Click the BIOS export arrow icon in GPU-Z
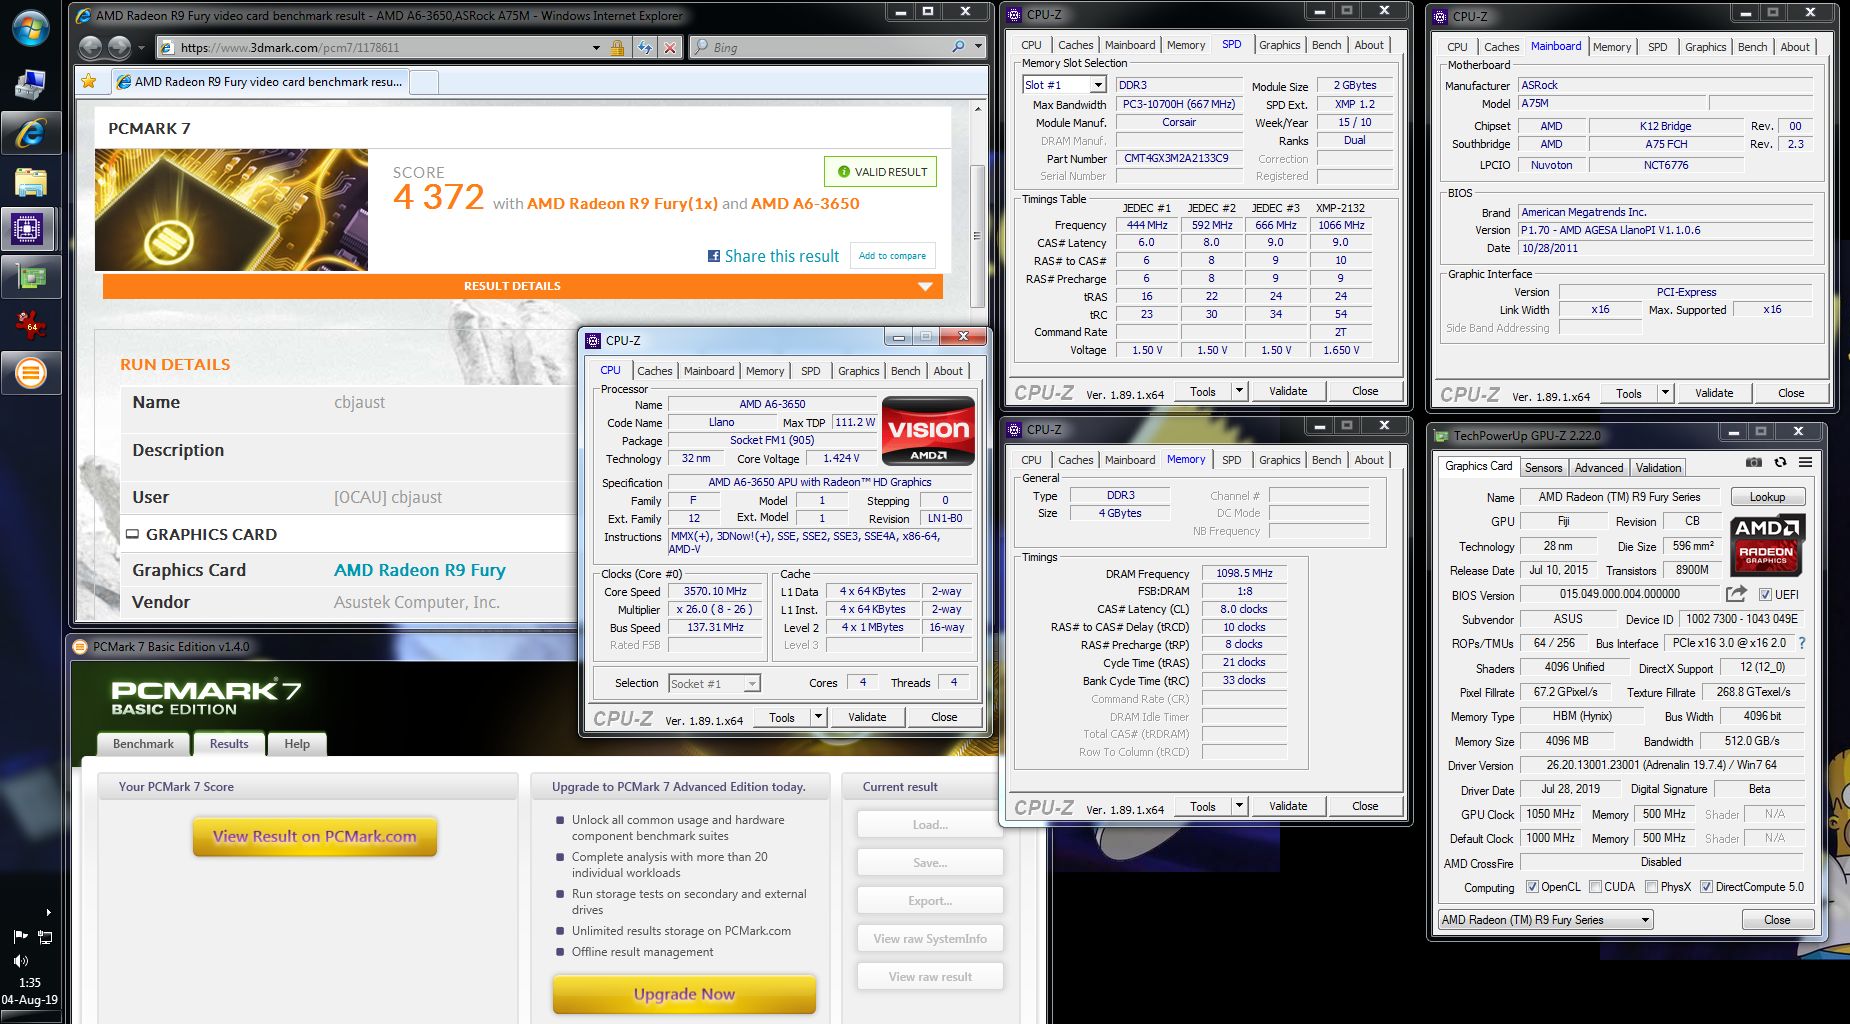 point(1736,594)
